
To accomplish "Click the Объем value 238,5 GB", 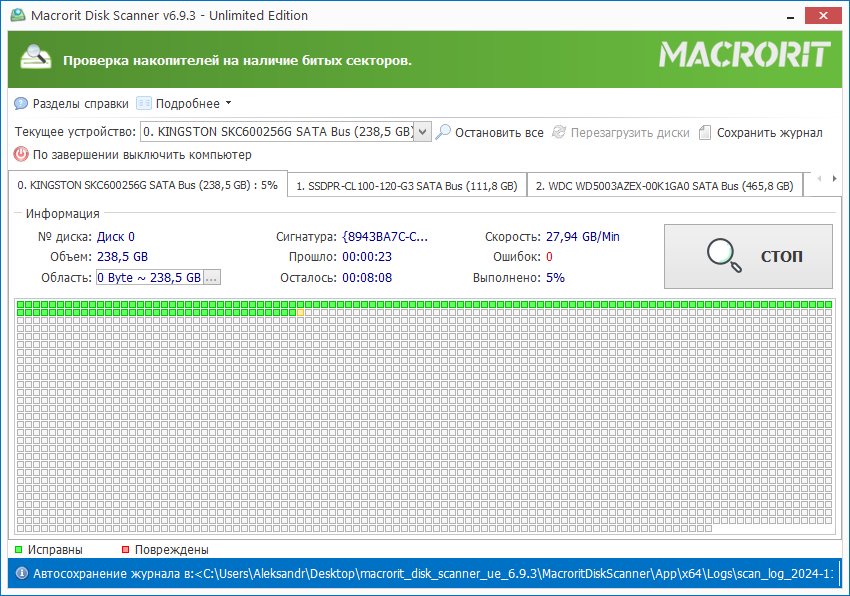I will pos(123,257).
